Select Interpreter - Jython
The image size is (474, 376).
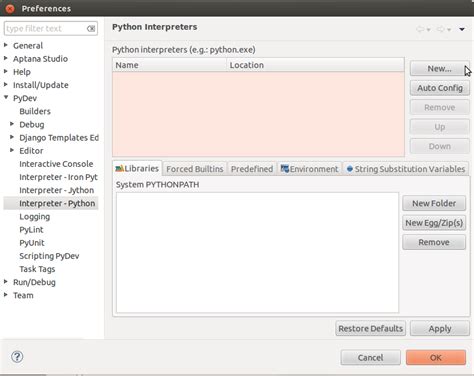click(x=57, y=190)
